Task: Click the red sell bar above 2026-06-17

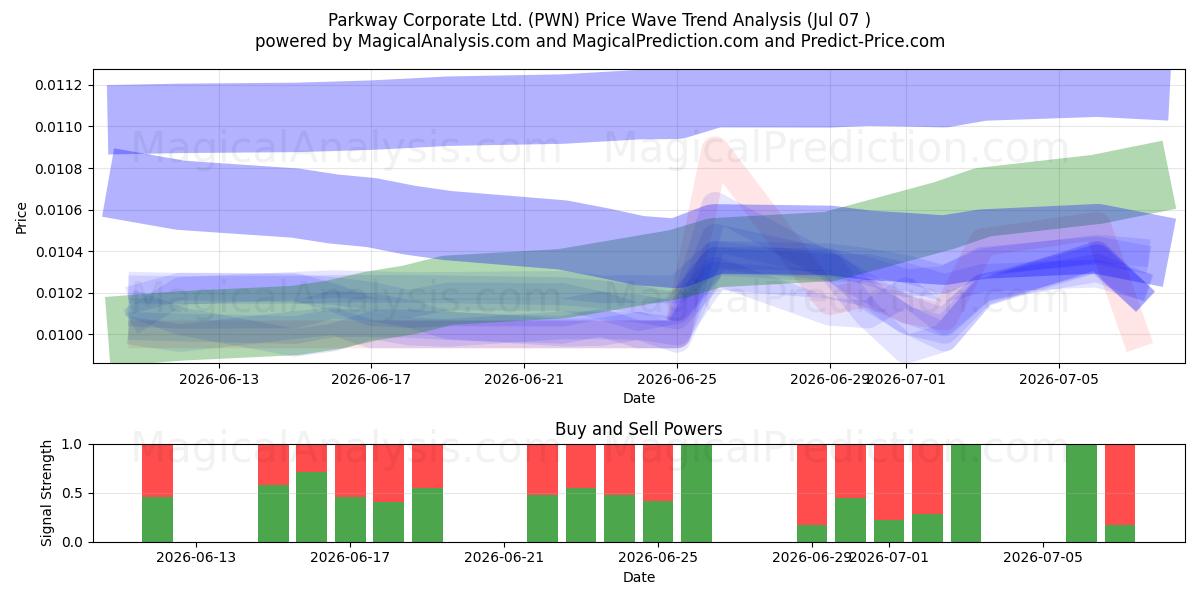Action: pyautogui.click(x=350, y=470)
